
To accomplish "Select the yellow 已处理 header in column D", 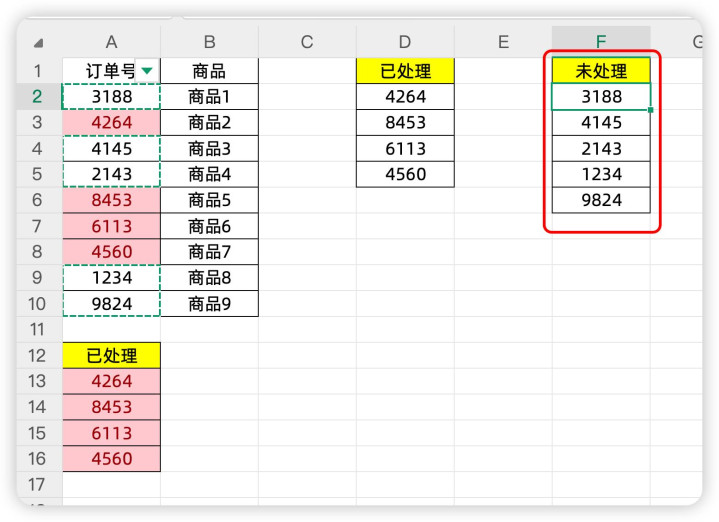I will tap(405, 71).
